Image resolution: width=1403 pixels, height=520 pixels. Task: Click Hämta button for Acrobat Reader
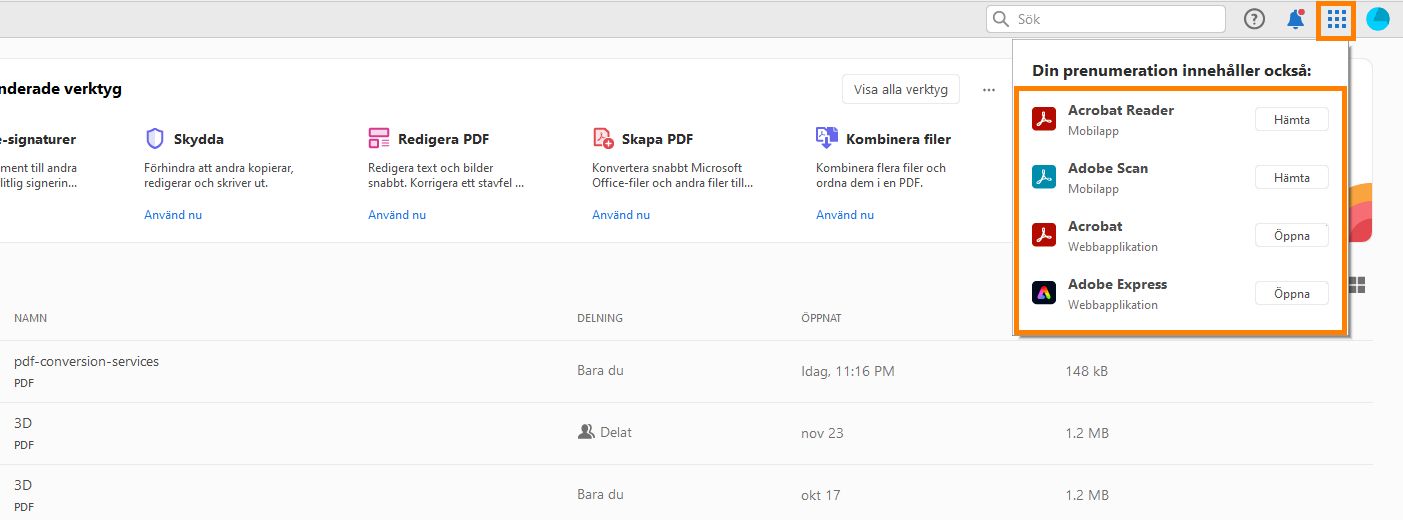(1291, 119)
